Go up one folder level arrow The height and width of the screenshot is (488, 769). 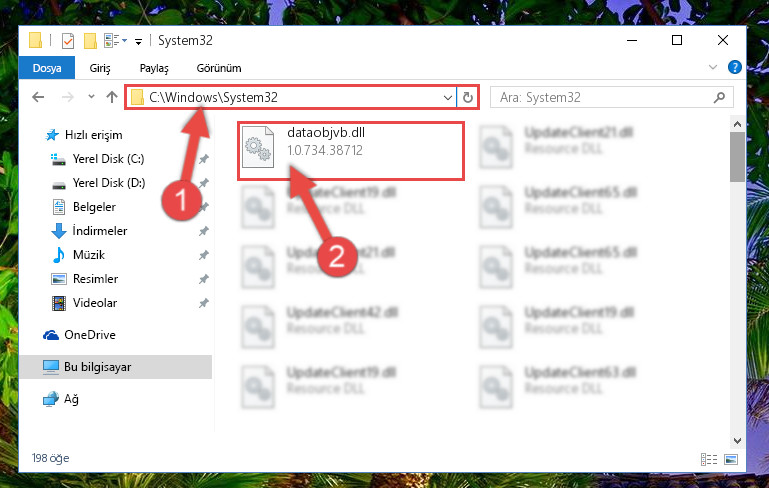click(x=112, y=97)
